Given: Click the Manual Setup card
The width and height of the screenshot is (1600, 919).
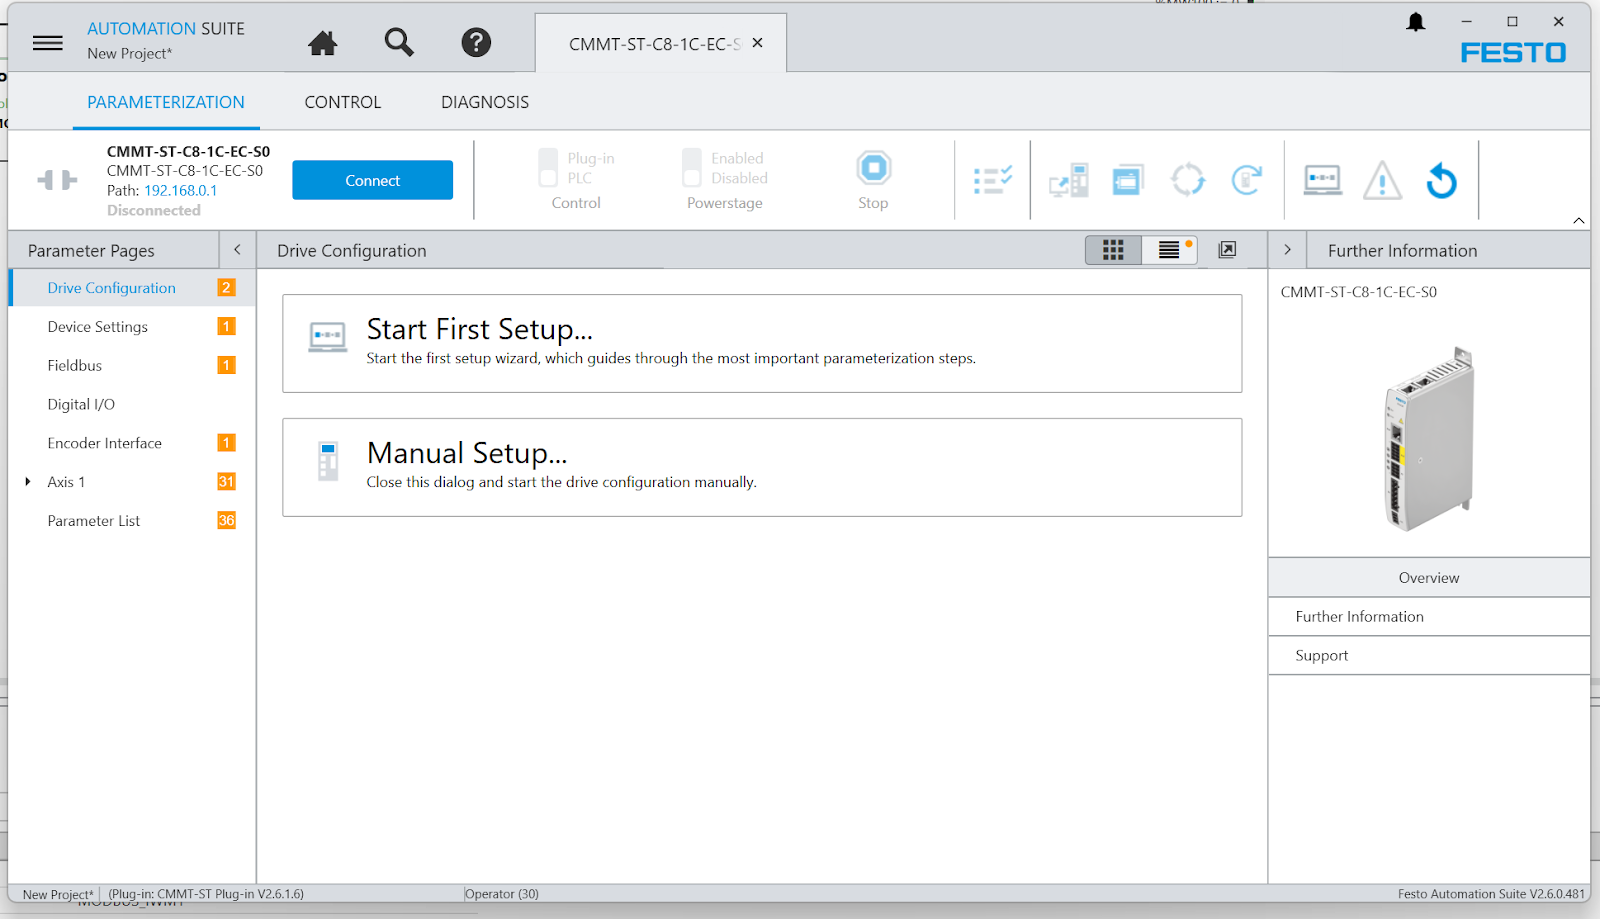Looking at the screenshot, I should tap(762, 467).
